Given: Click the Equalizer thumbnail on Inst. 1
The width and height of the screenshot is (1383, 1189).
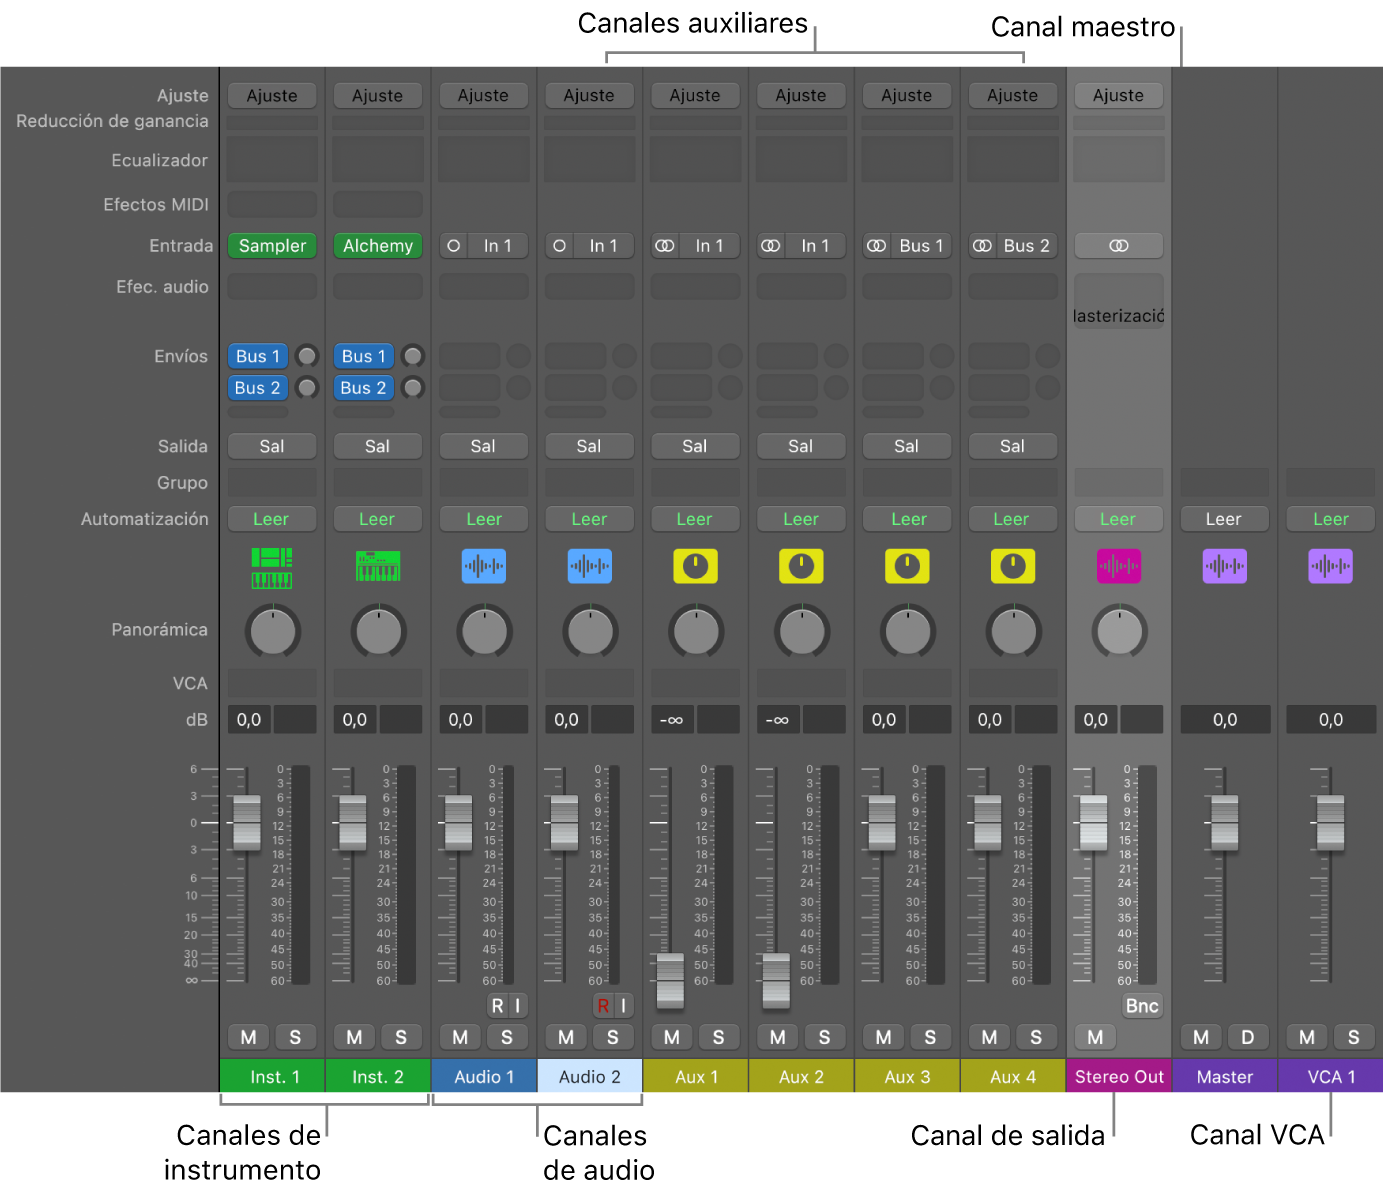Looking at the screenshot, I should pyautogui.click(x=272, y=160).
